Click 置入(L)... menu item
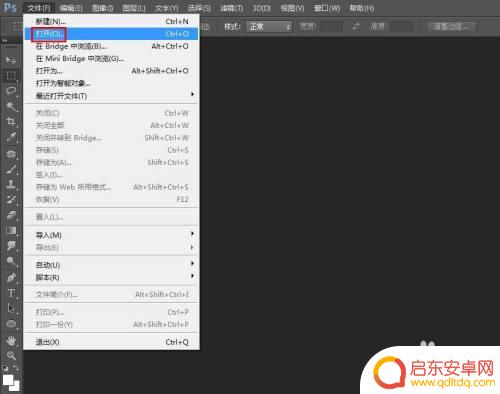This screenshot has height=394, width=500. pyautogui.click(x=111, y=217)
